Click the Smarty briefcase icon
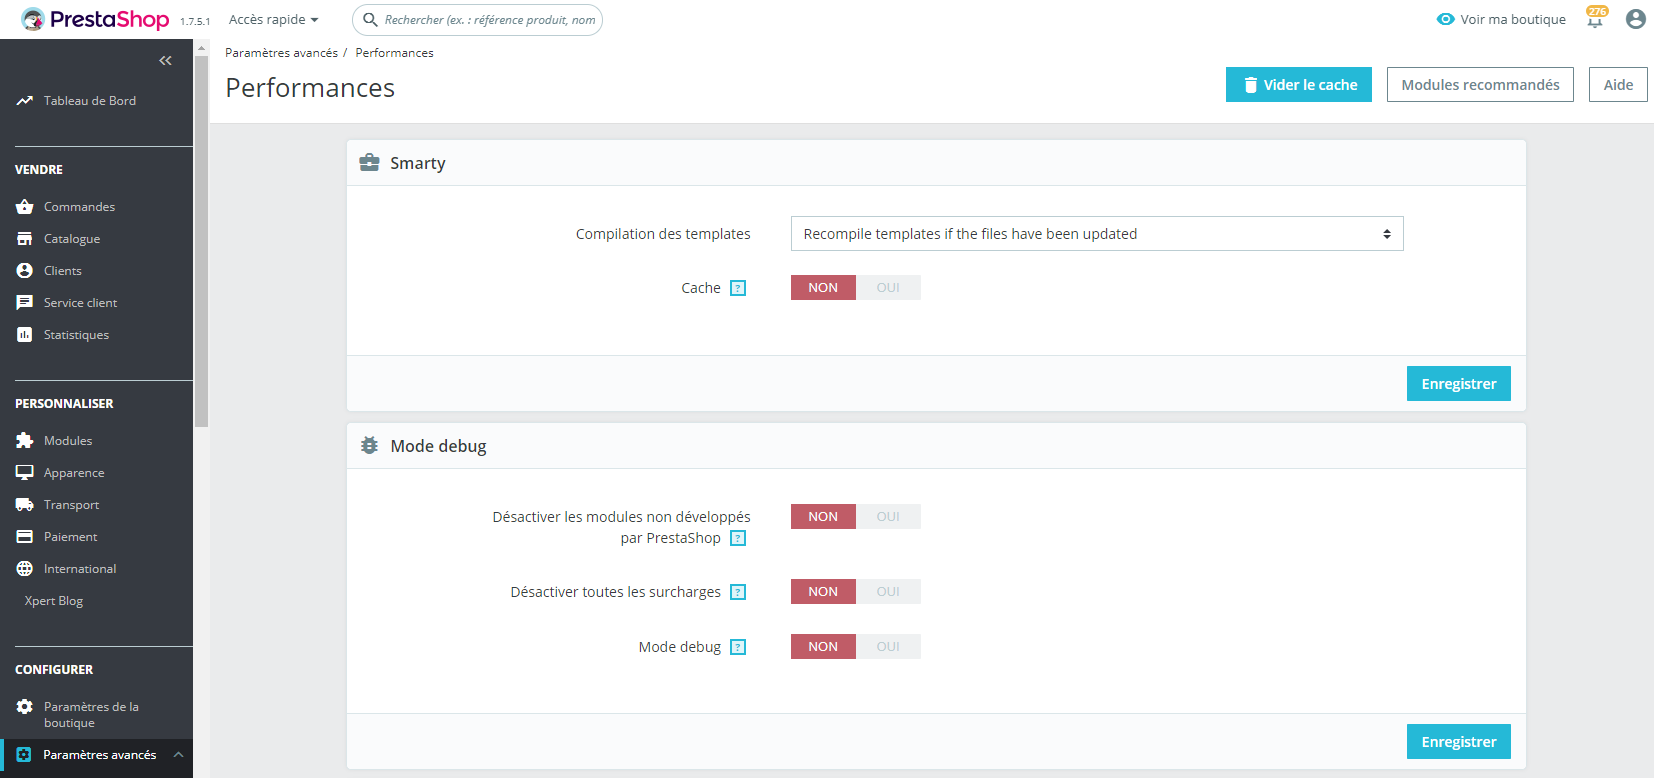1654x778 pixels. [x=369, y=163]
